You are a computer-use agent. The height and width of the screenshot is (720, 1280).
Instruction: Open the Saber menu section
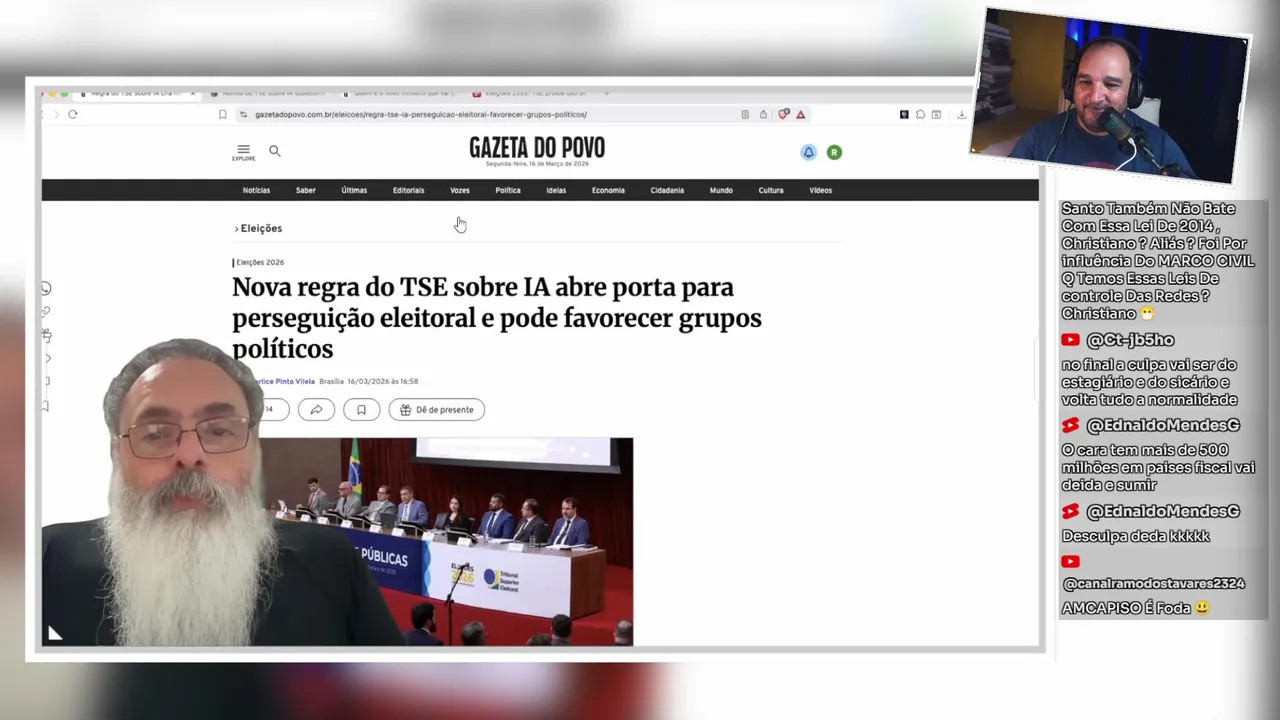305,190
